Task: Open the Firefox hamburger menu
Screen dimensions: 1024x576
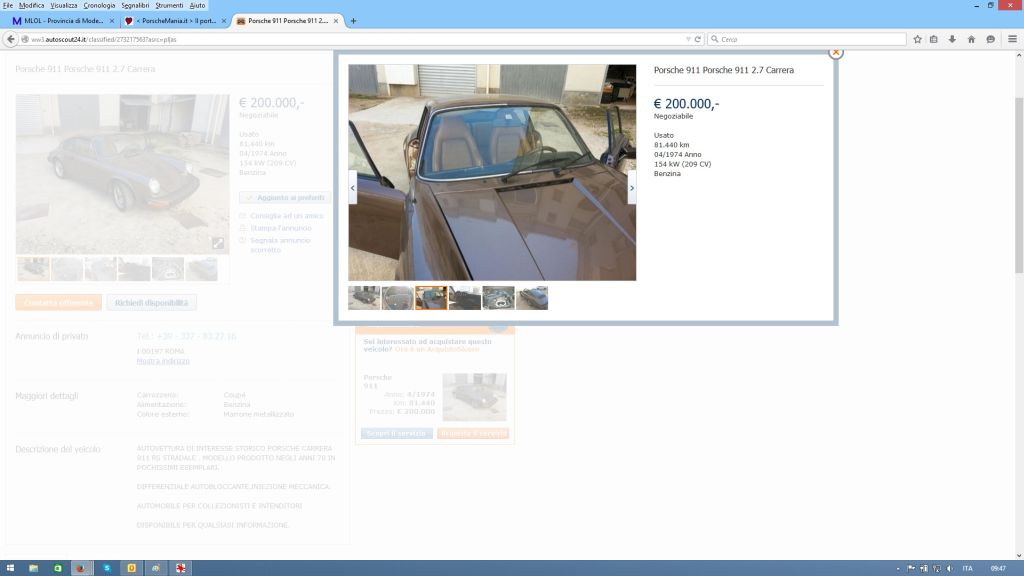Action: tap(1012, 39)
